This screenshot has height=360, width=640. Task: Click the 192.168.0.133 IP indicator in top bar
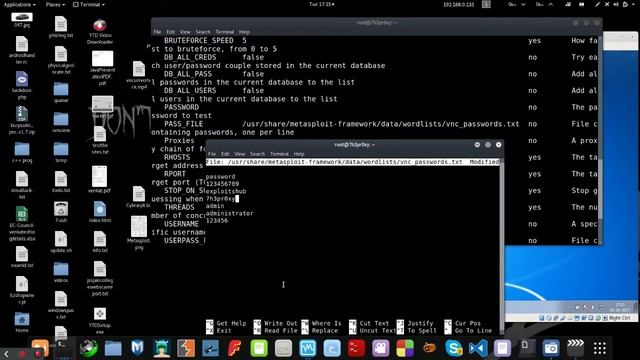459,4
